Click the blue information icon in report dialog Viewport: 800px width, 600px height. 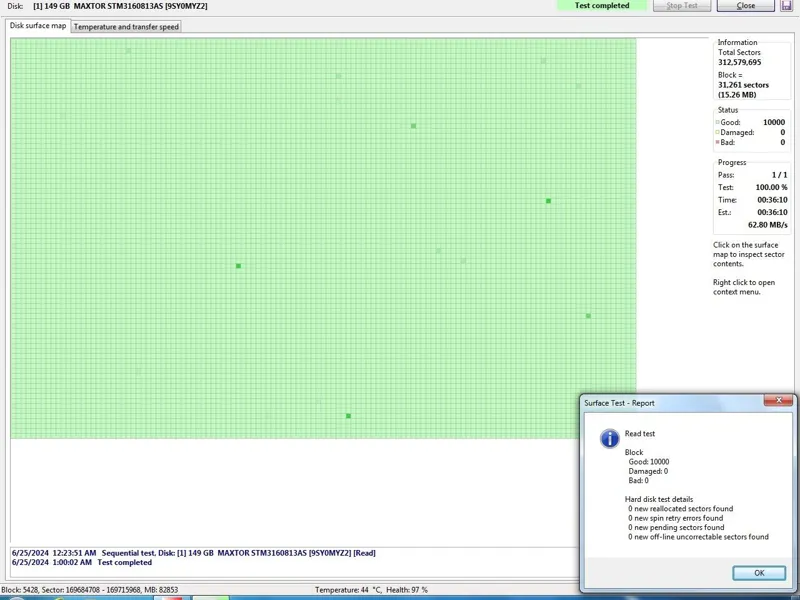tap(609, 439)
